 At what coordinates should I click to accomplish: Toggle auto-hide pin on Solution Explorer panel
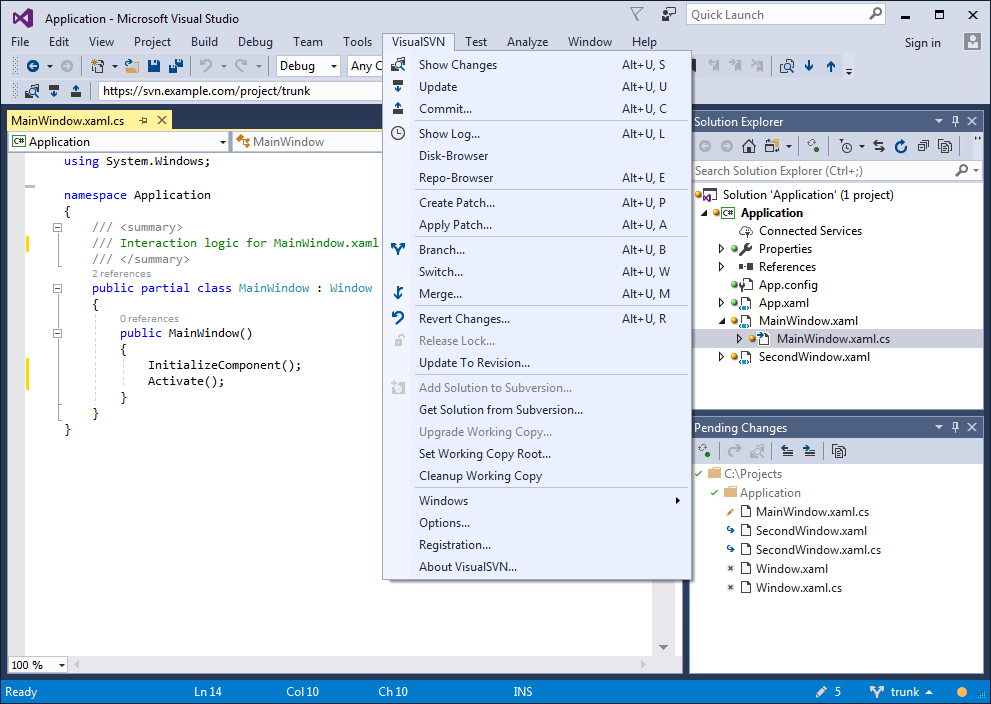[955, 121]
